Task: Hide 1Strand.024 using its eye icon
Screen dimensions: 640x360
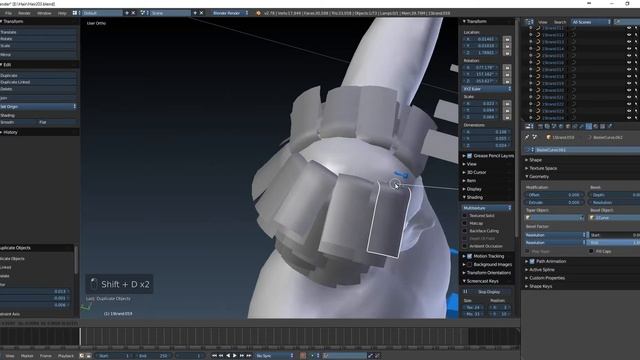Action: pos(629,118)
